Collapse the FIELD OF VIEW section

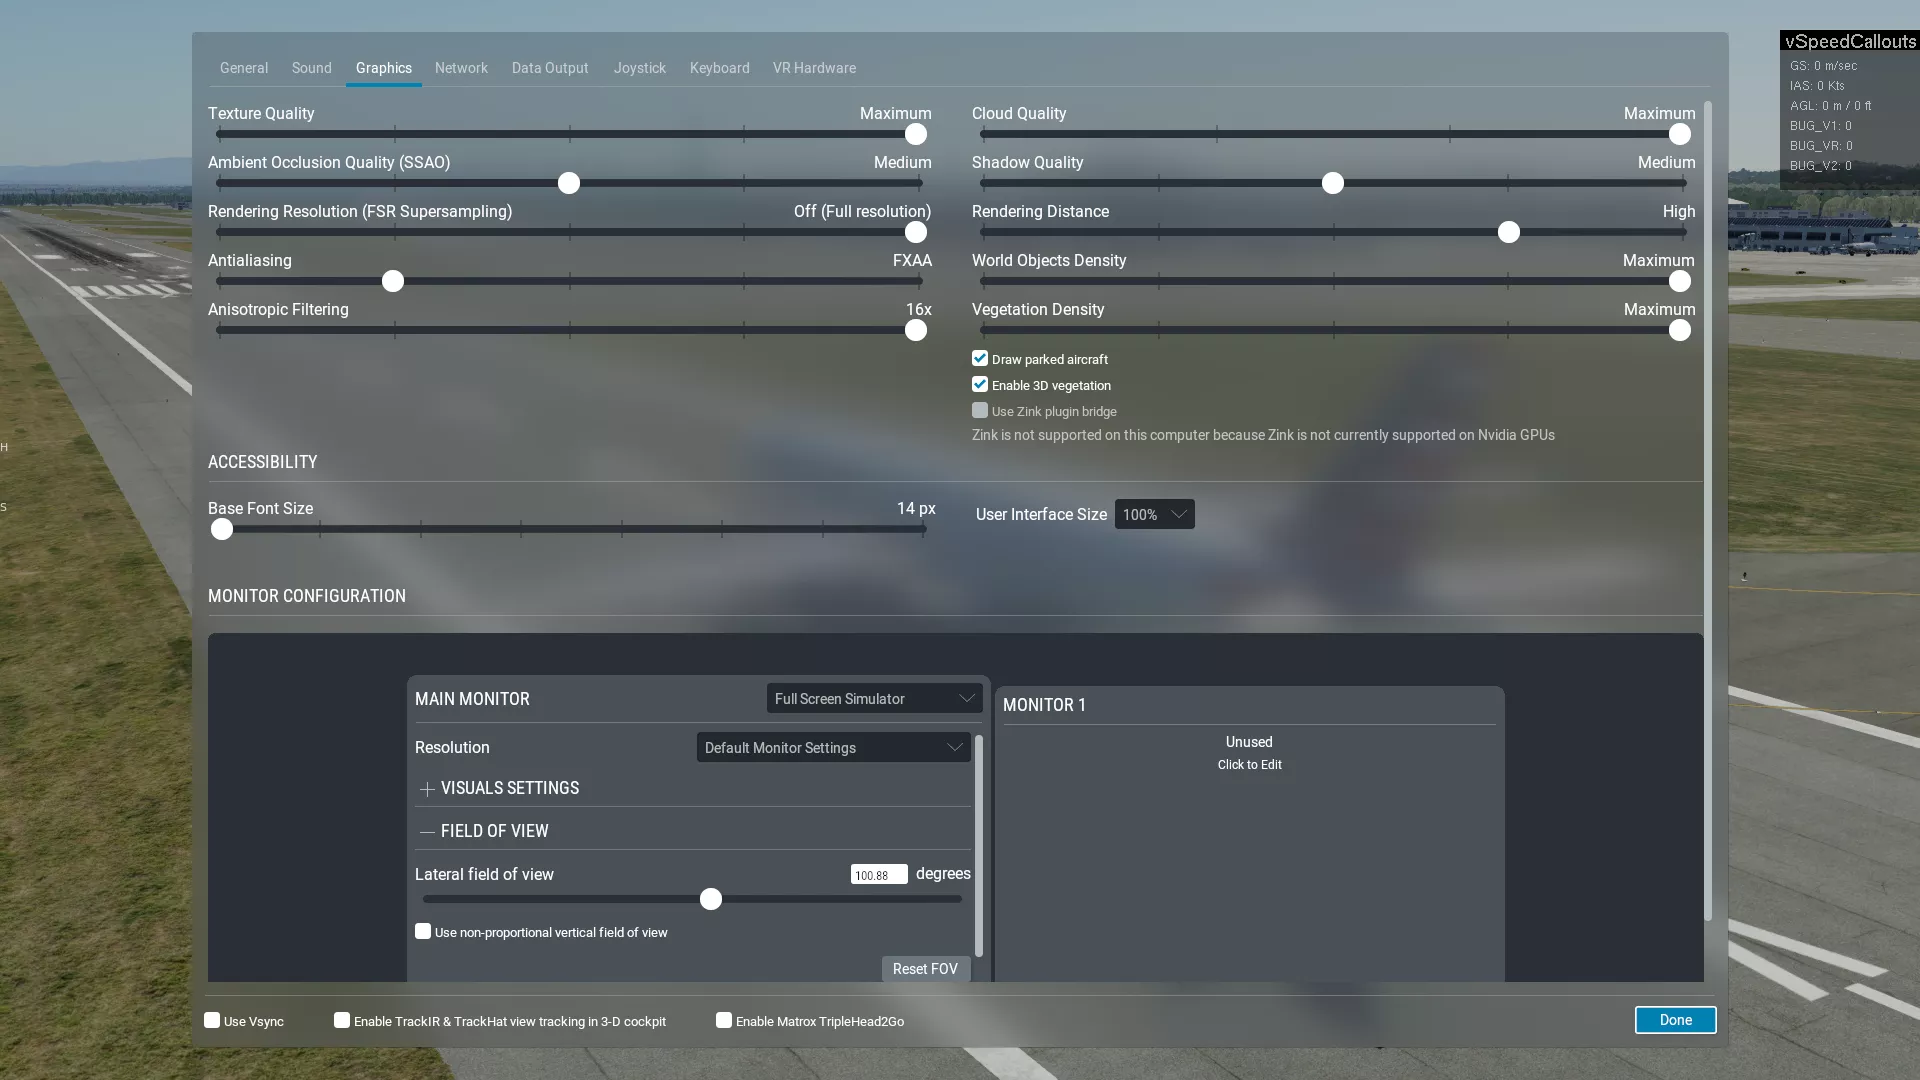pos(427,832)
